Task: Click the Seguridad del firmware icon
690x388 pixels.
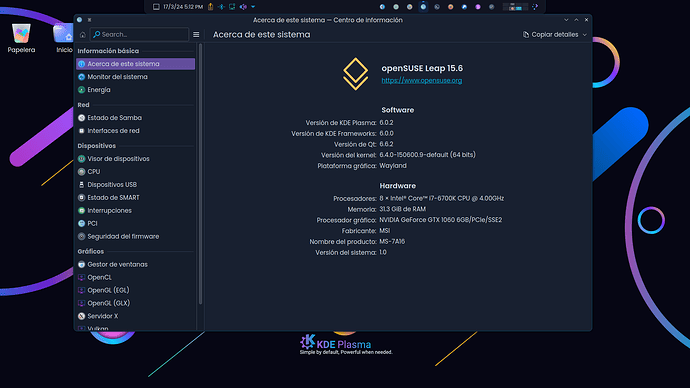Action: tap(81, 237)
